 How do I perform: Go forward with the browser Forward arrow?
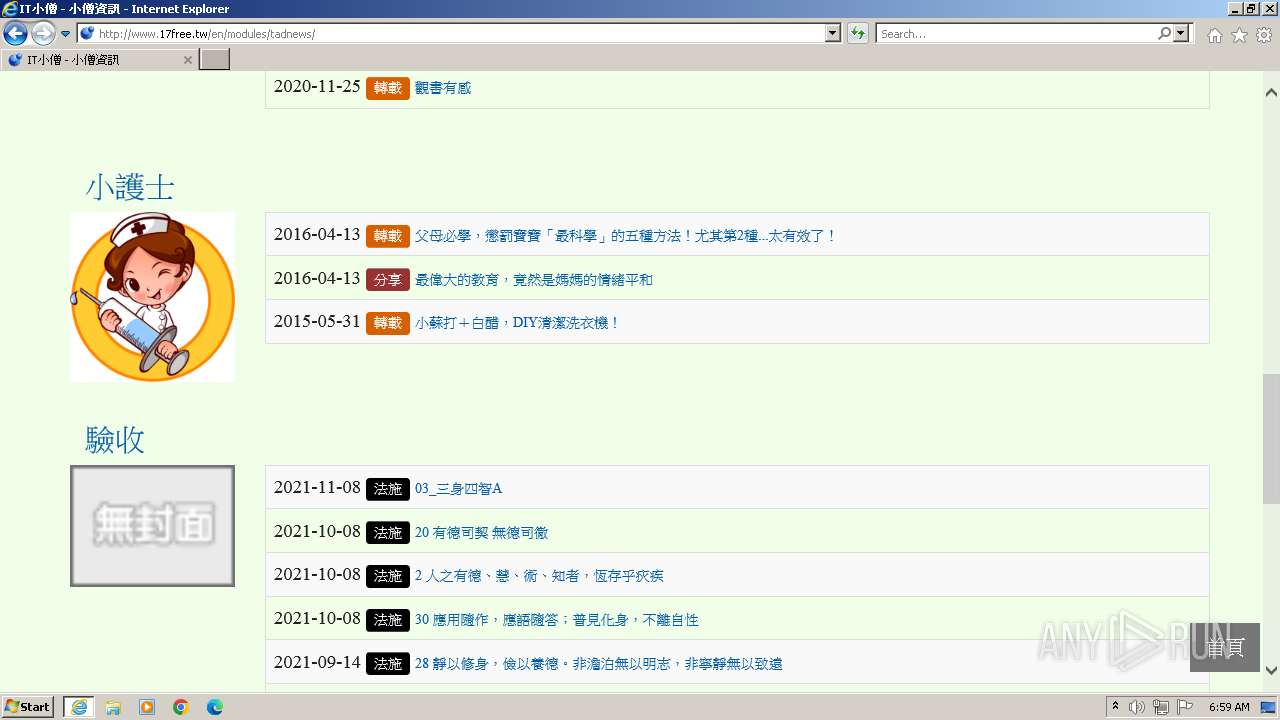coord(43,34)
